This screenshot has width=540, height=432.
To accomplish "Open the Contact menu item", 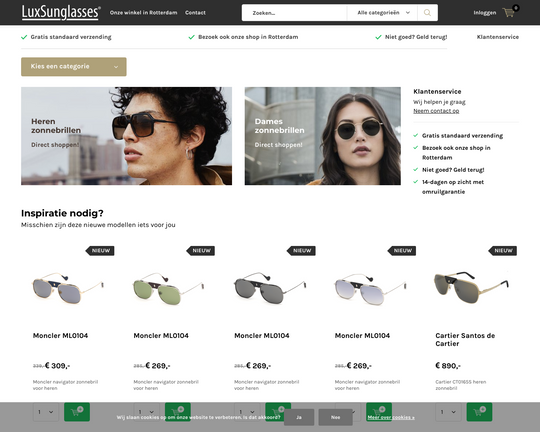I will pos(195,13).
